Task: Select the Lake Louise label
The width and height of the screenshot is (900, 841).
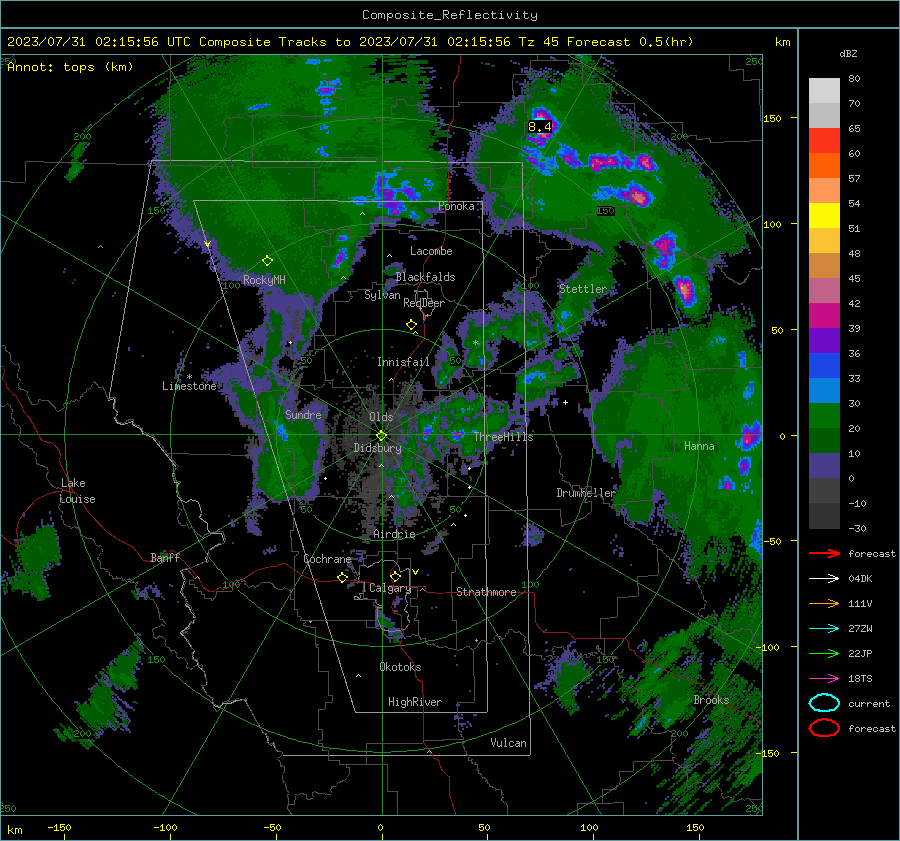Action: pos(77,491)
